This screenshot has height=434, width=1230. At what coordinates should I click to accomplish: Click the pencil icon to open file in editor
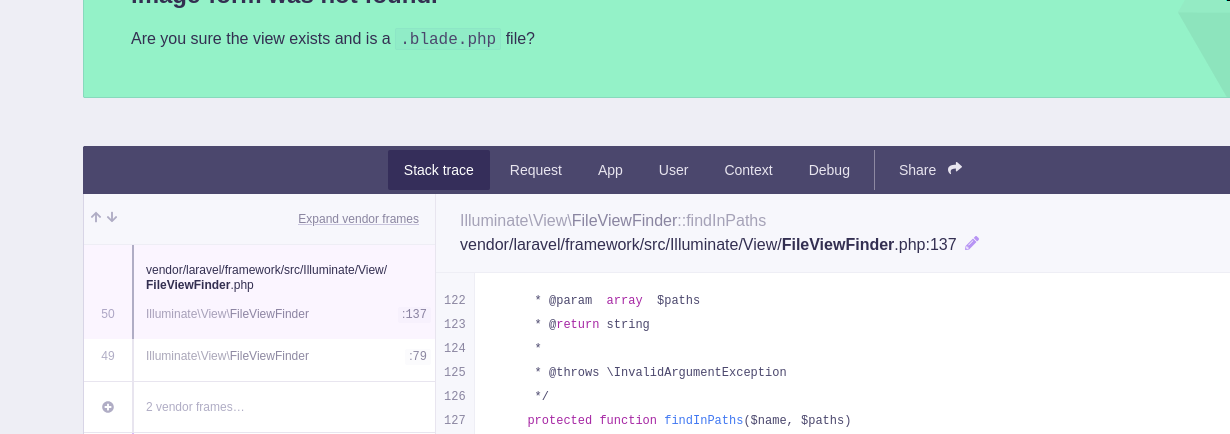click(x=972, y=243)
